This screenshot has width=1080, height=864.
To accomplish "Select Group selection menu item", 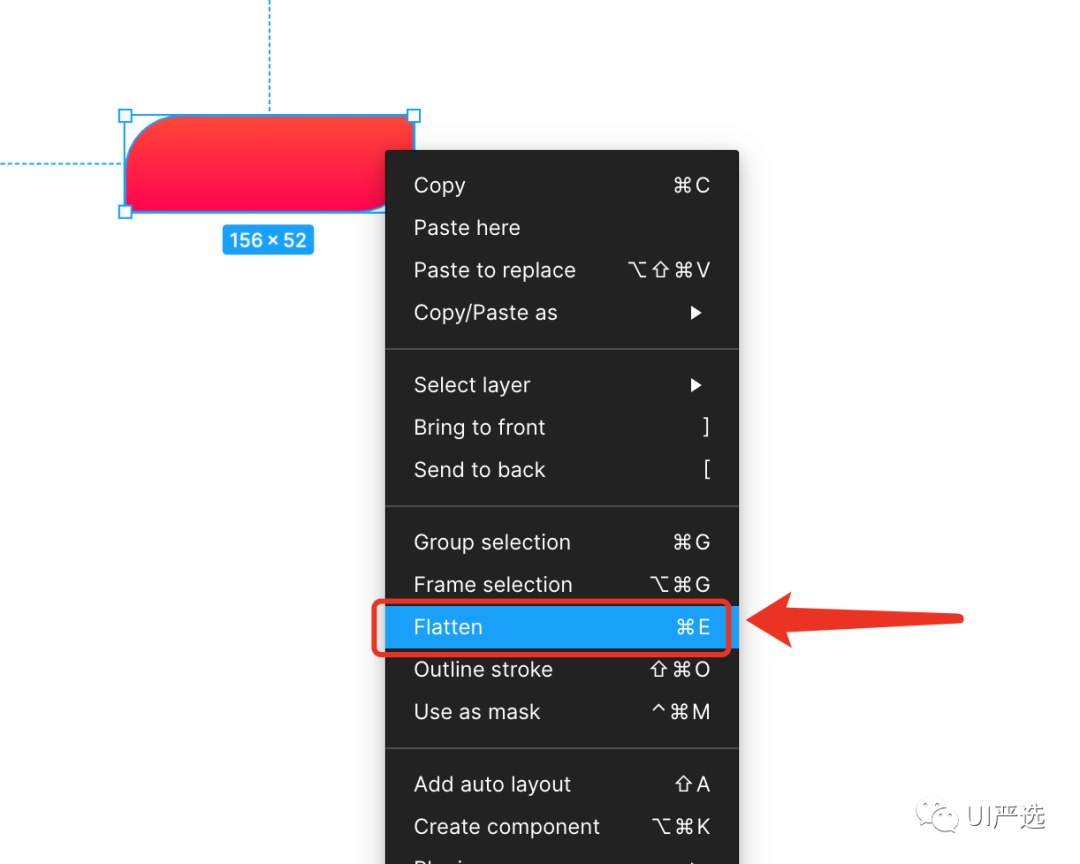I will [561, 542].
